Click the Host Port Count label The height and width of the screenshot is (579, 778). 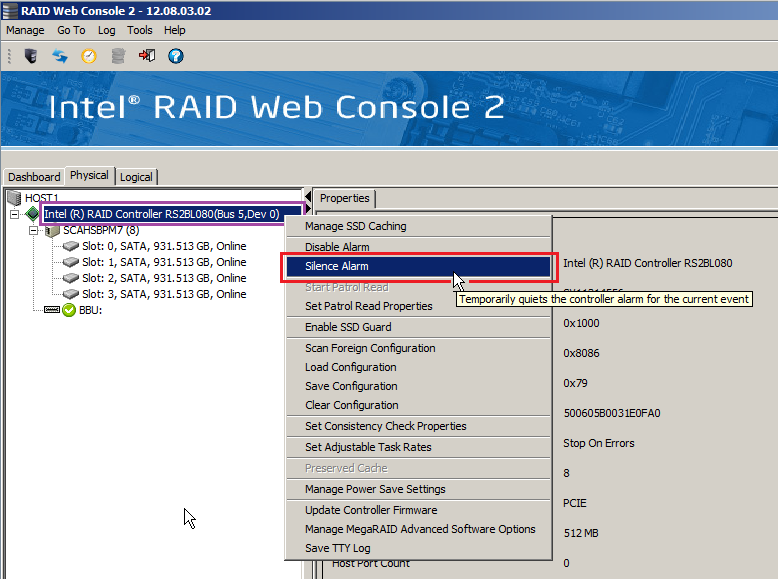(371, 564)
